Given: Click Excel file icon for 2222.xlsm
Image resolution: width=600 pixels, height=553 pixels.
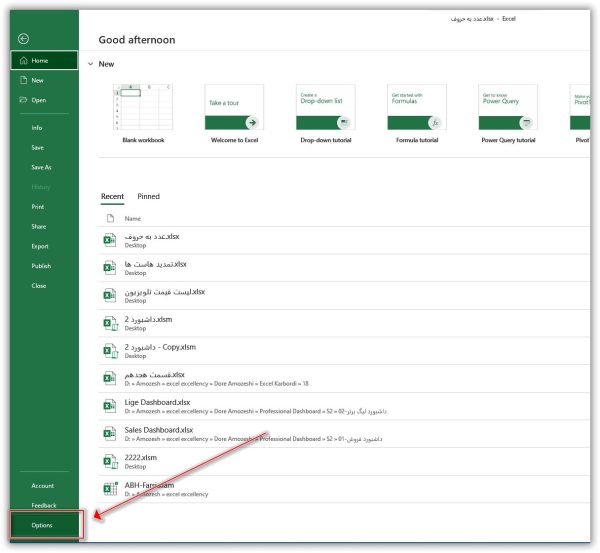Looking at the screenshot, I should click(x=110, y=461).
